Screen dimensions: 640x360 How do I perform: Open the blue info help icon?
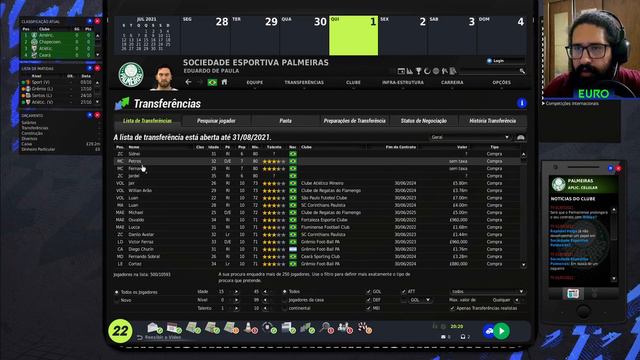pos(522,103)
